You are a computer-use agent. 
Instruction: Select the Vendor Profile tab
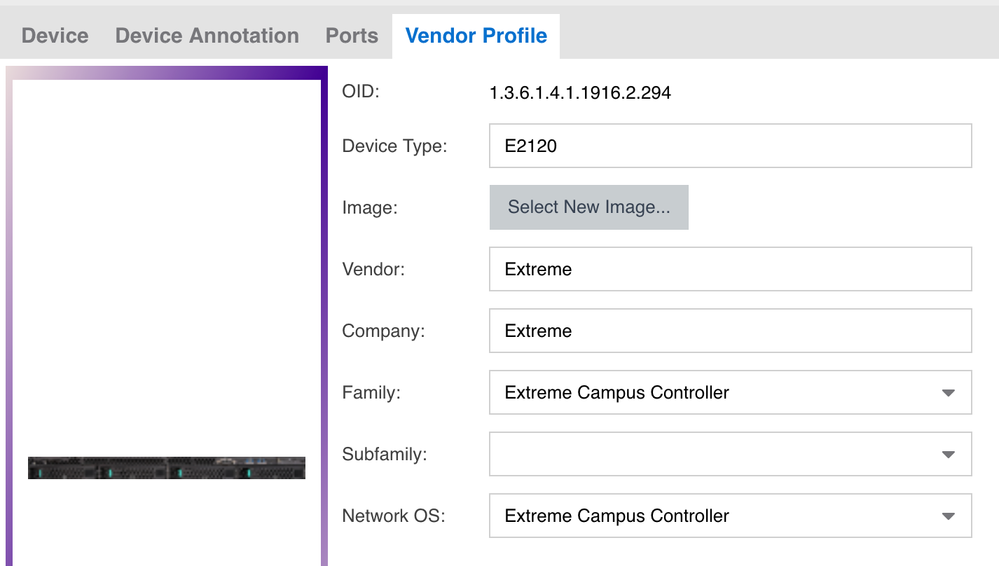coord(476,36)
